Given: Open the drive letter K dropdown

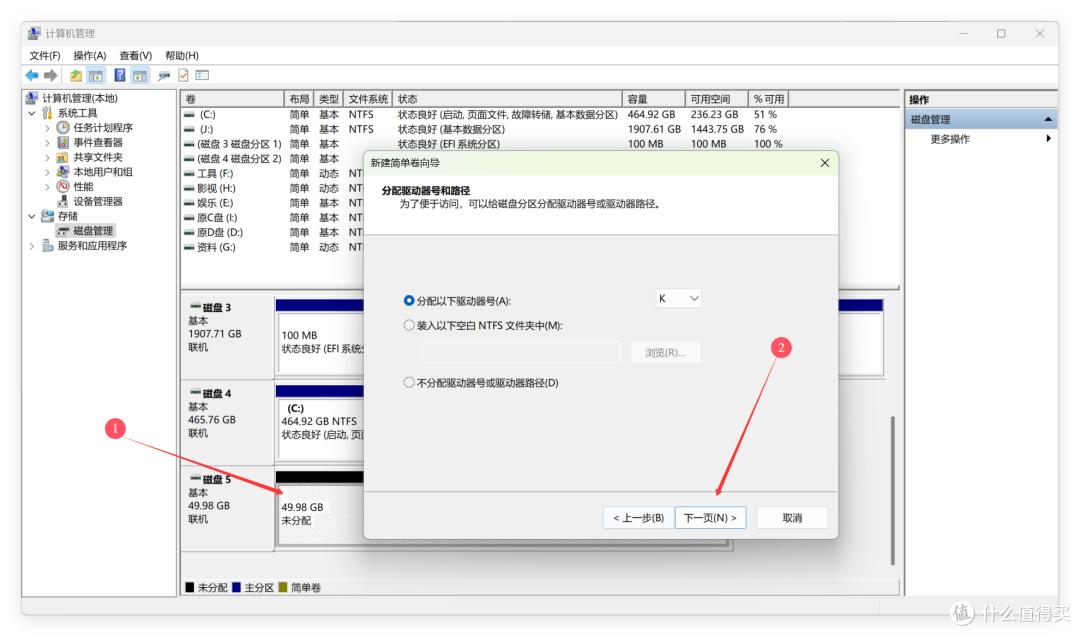Looking at the screenshot, I should click(x=678, y=298).
